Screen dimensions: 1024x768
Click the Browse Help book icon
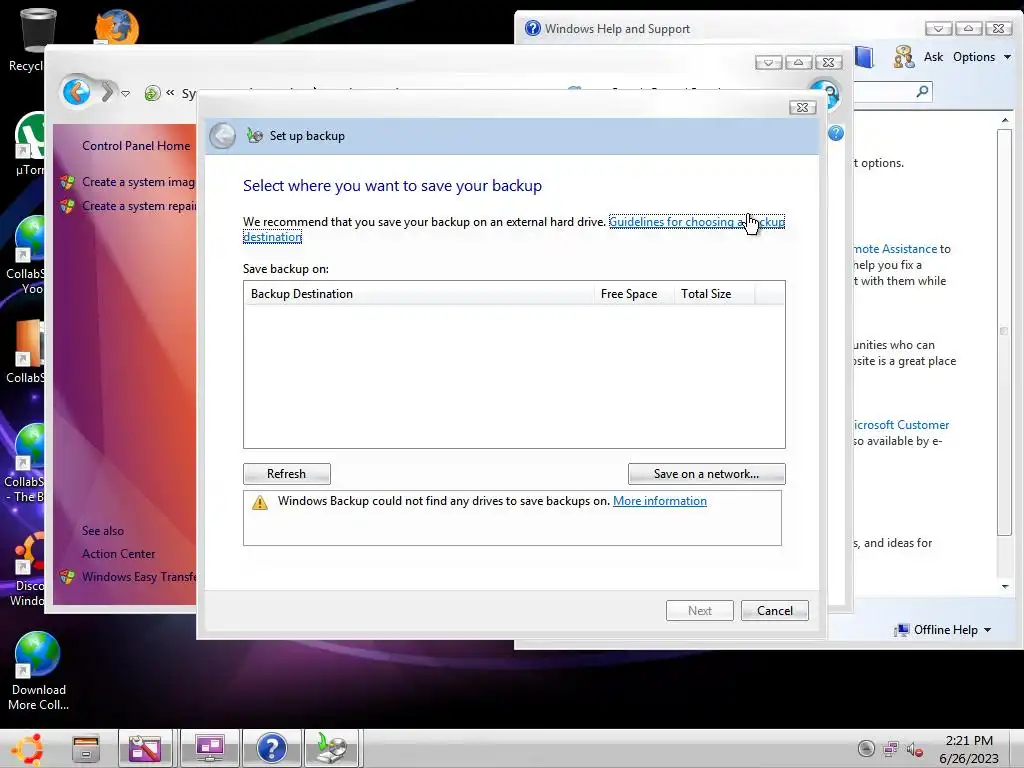864,57
